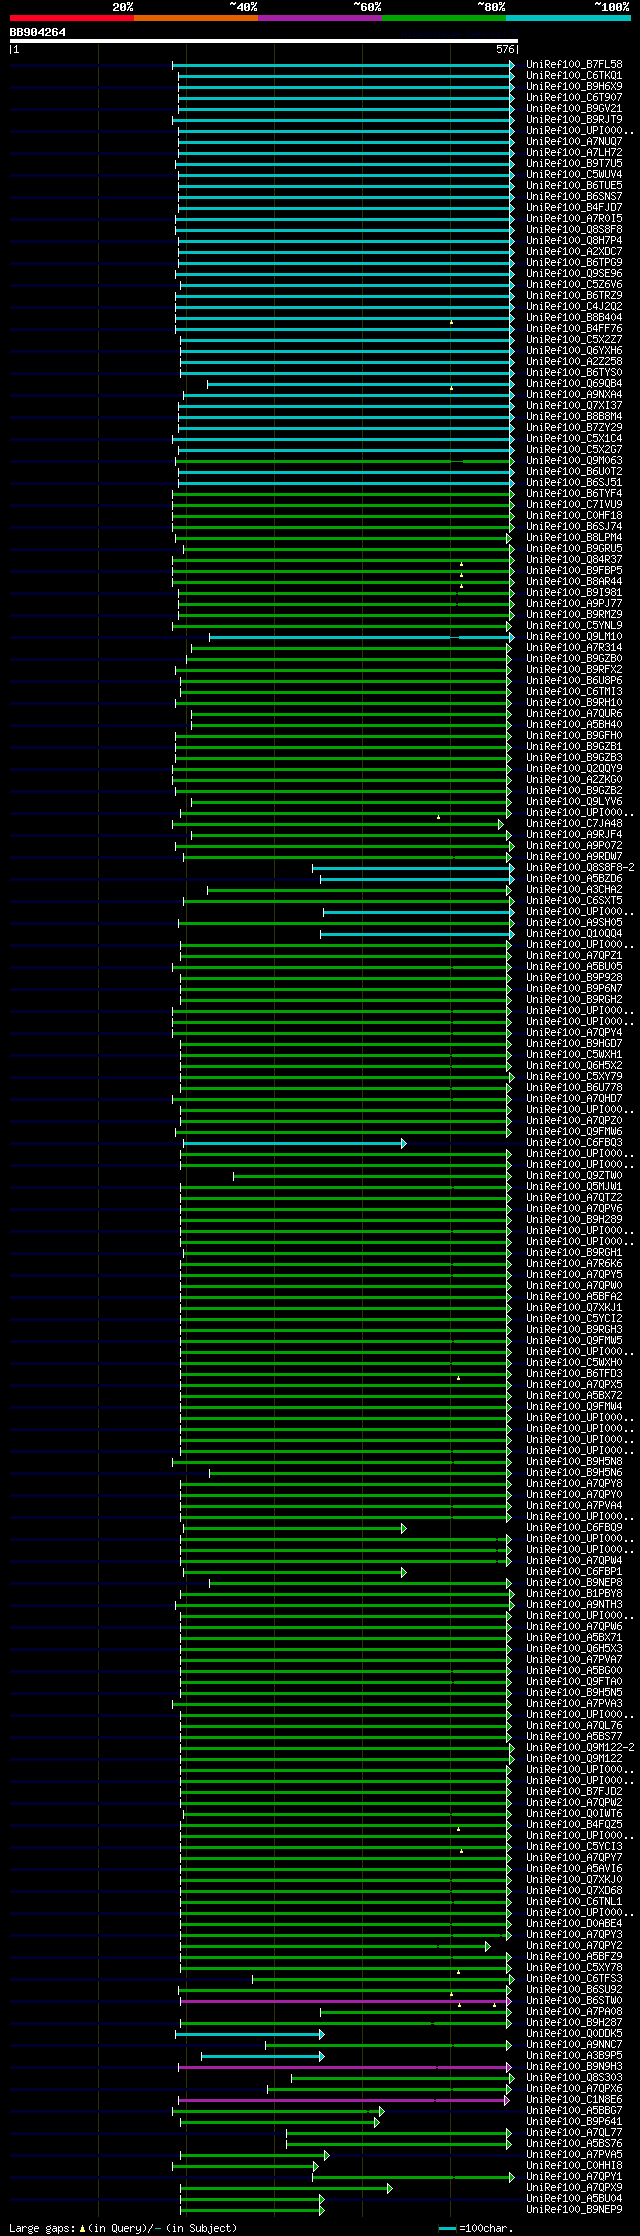Open hit UniRef100_C6TKQ1
This screenshot has width=640, height=2236.
click(574, 76)
